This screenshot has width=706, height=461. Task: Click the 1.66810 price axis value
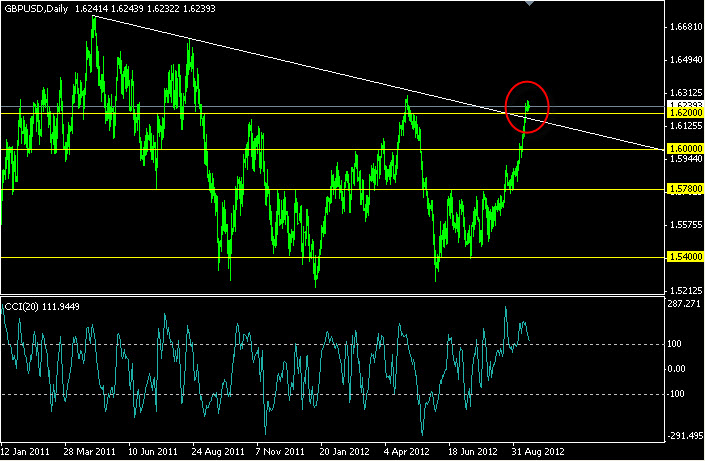pyautogui.click(x=686, y=27)
